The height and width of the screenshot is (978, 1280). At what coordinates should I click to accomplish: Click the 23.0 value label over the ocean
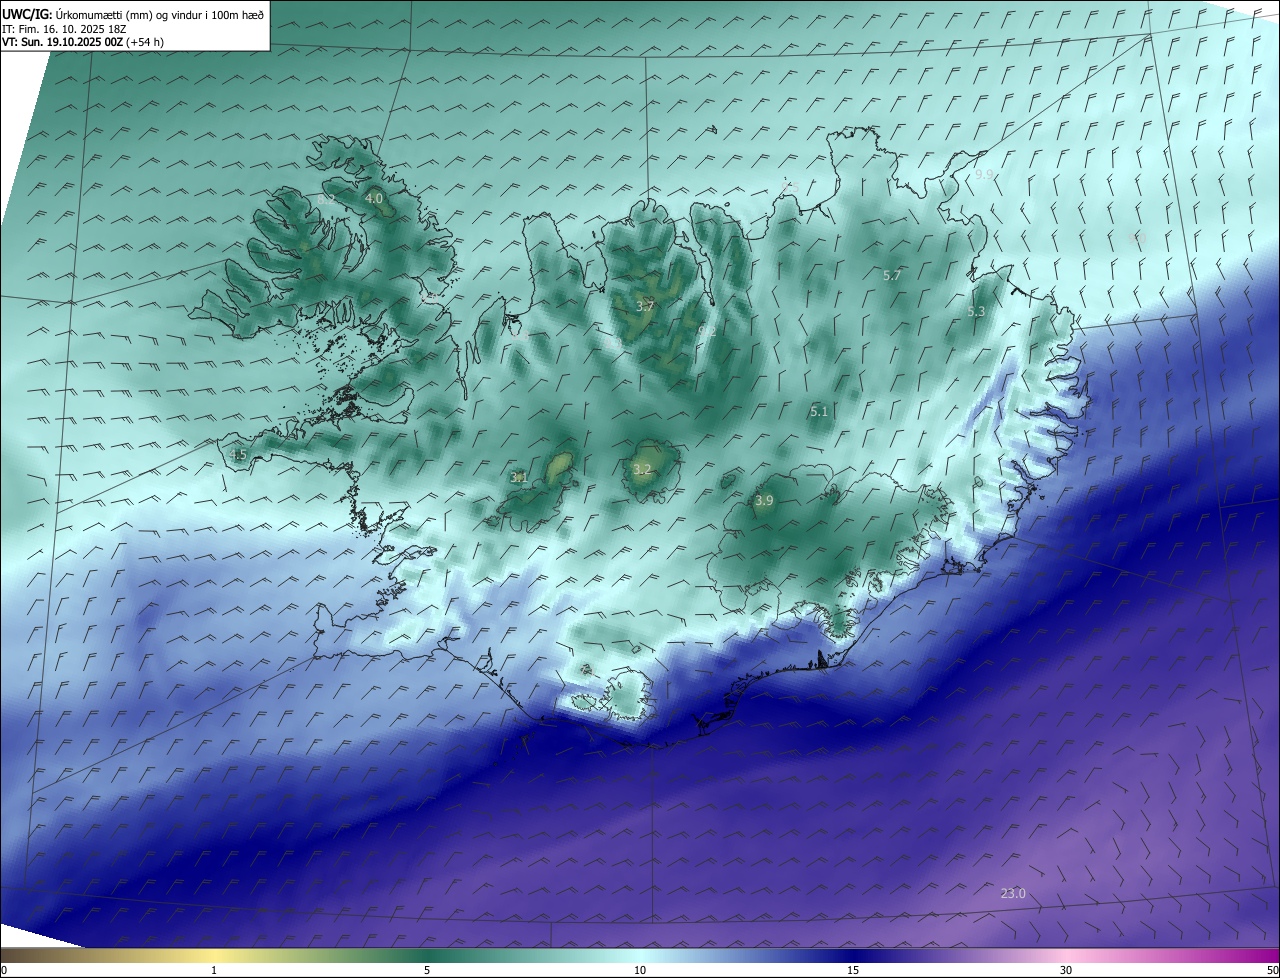click(1013, 893)
